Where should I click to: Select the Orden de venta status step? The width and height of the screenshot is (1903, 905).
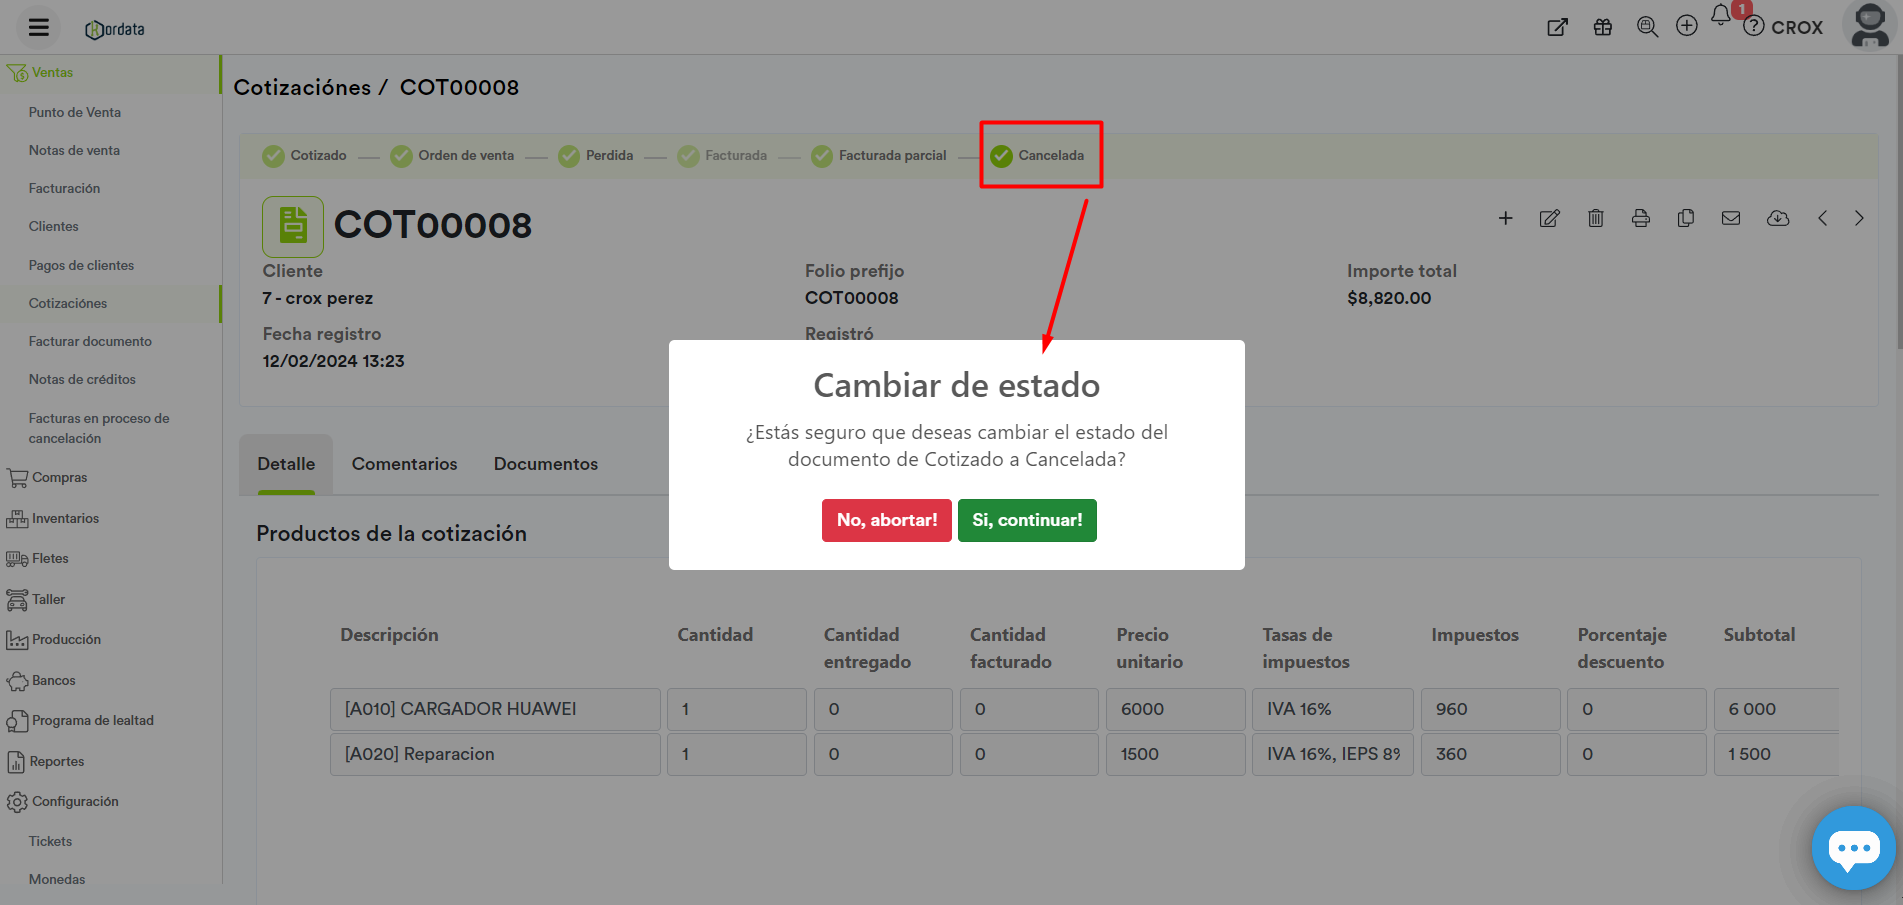click(453, 156)
